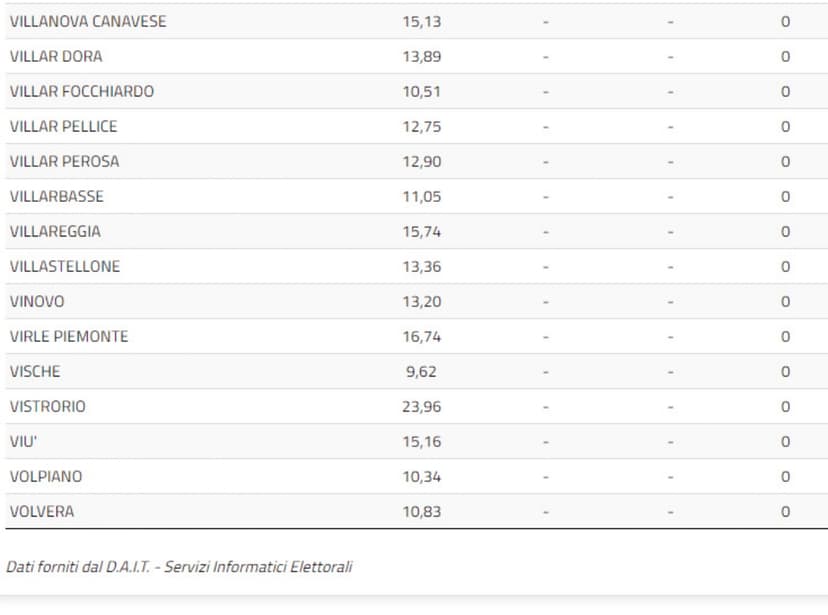The height and width of the screenshot is (615, 828).
Task: Select the VILLAR PEROSA row name
Action: [x=64, y=161]
